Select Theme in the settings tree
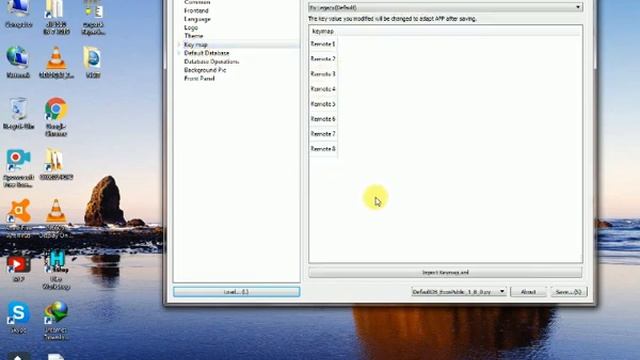 tap(193, 36)
